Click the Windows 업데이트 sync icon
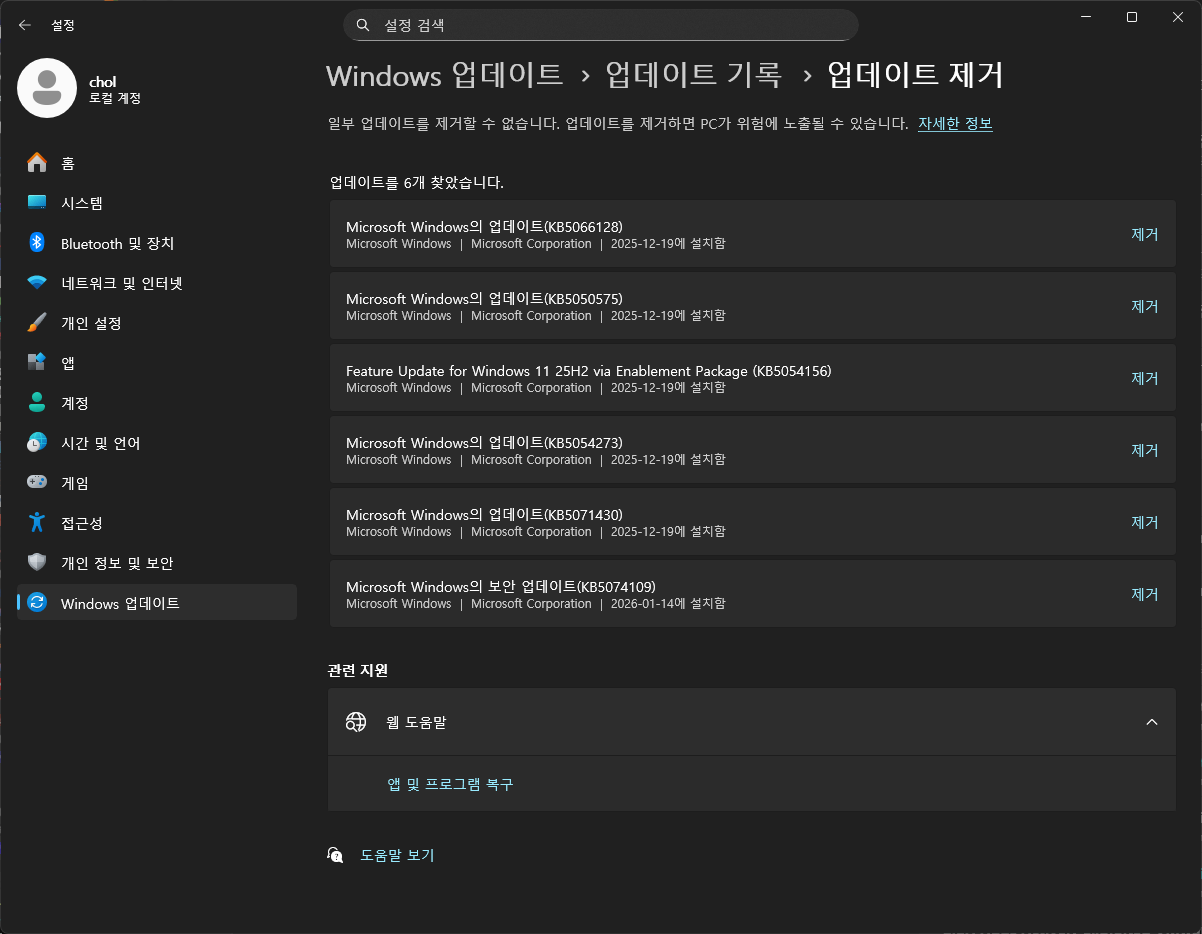 37,603
